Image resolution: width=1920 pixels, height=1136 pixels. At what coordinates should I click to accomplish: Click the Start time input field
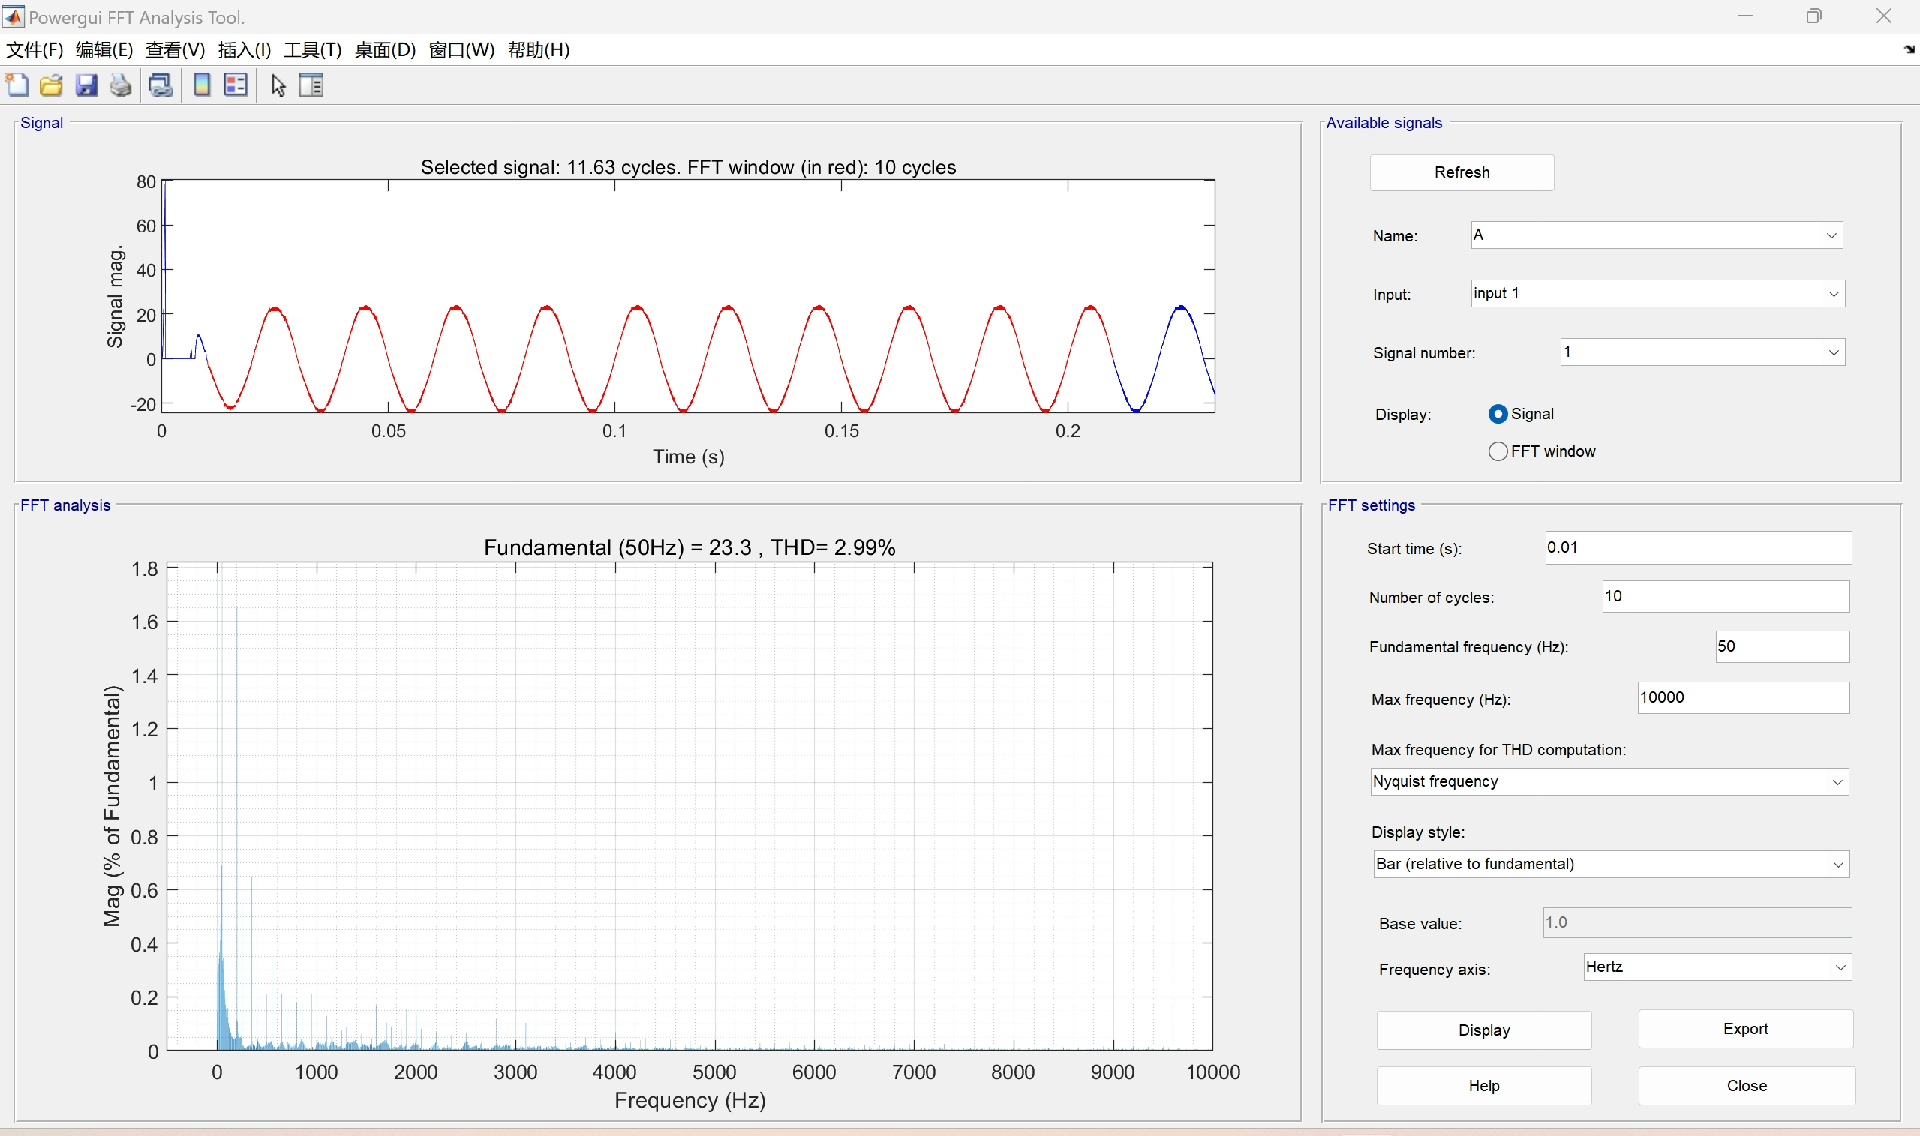pyautogui.click(x=1697, y=548)
